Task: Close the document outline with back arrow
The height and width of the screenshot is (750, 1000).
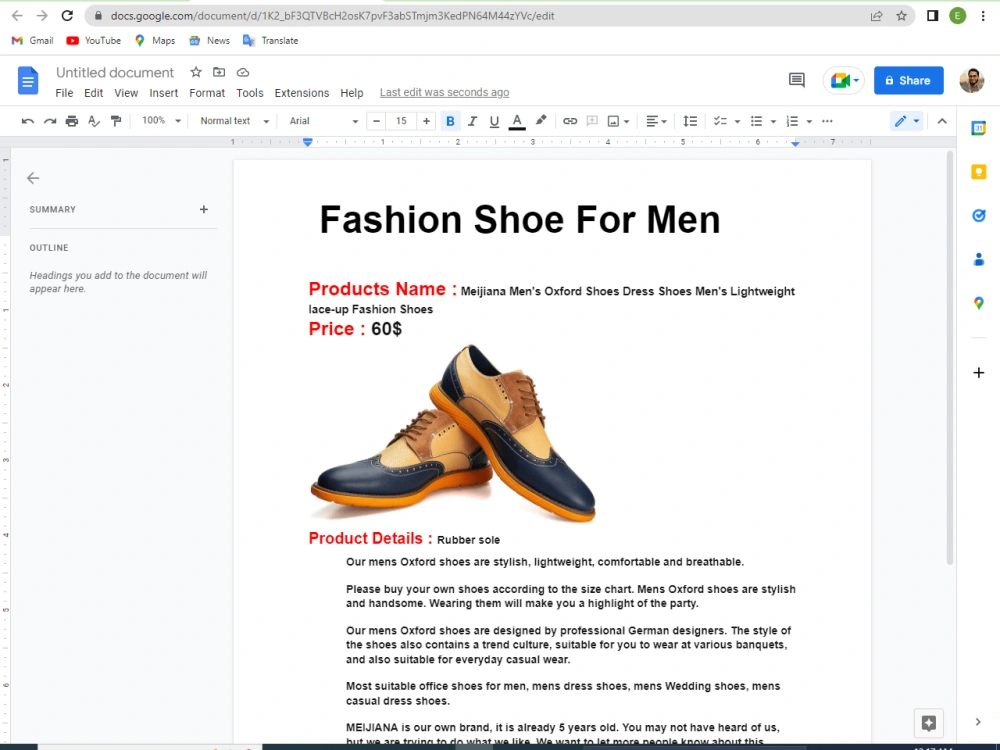Action: tap(33, 178)
